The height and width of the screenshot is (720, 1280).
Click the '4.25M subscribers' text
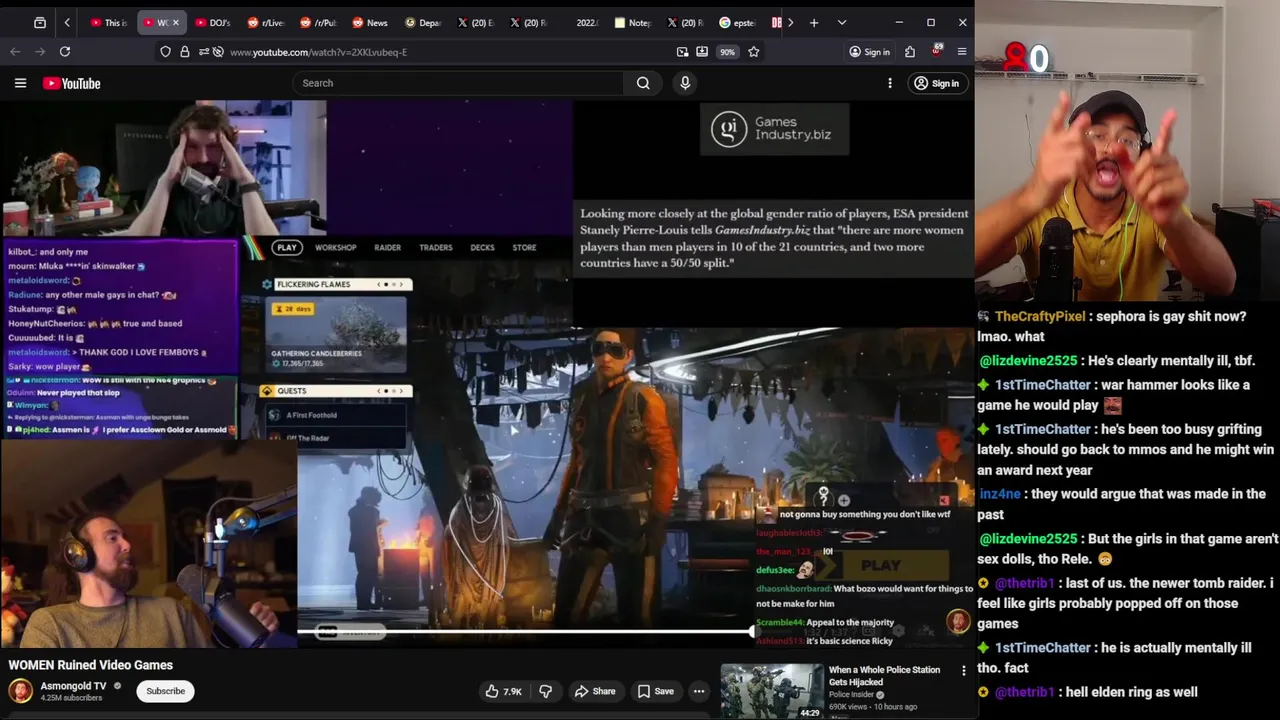pyautogui.click(x=71, y=698)
